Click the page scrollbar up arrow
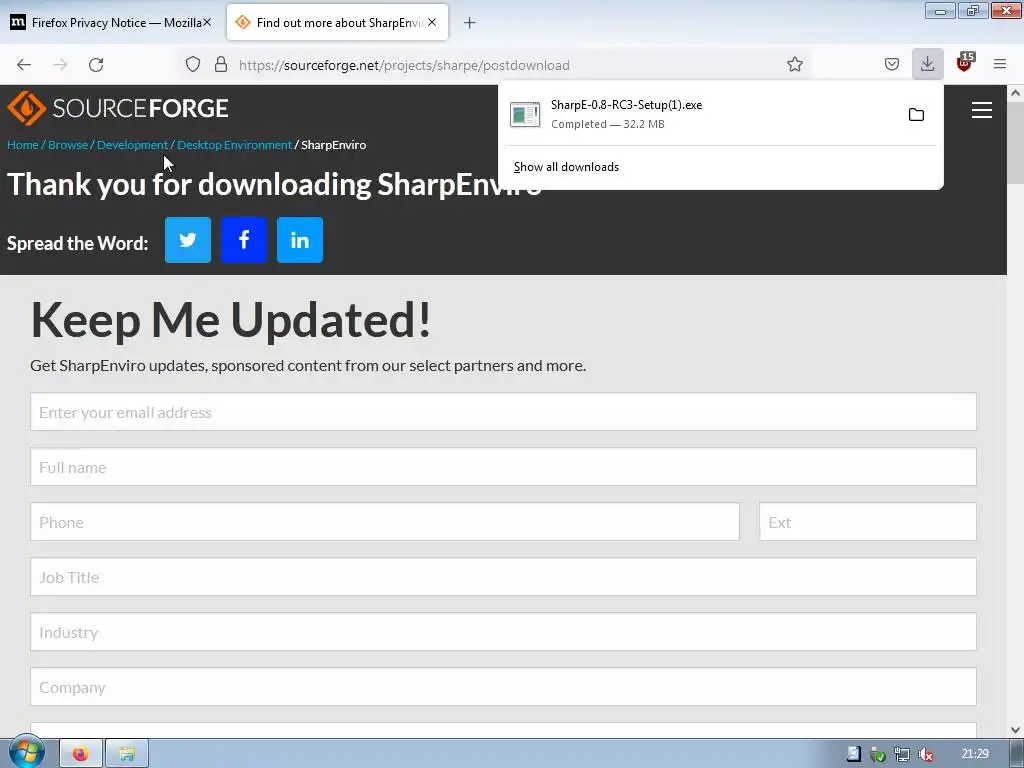Viewport: 1024px width, 768px height. point(1015,93)
